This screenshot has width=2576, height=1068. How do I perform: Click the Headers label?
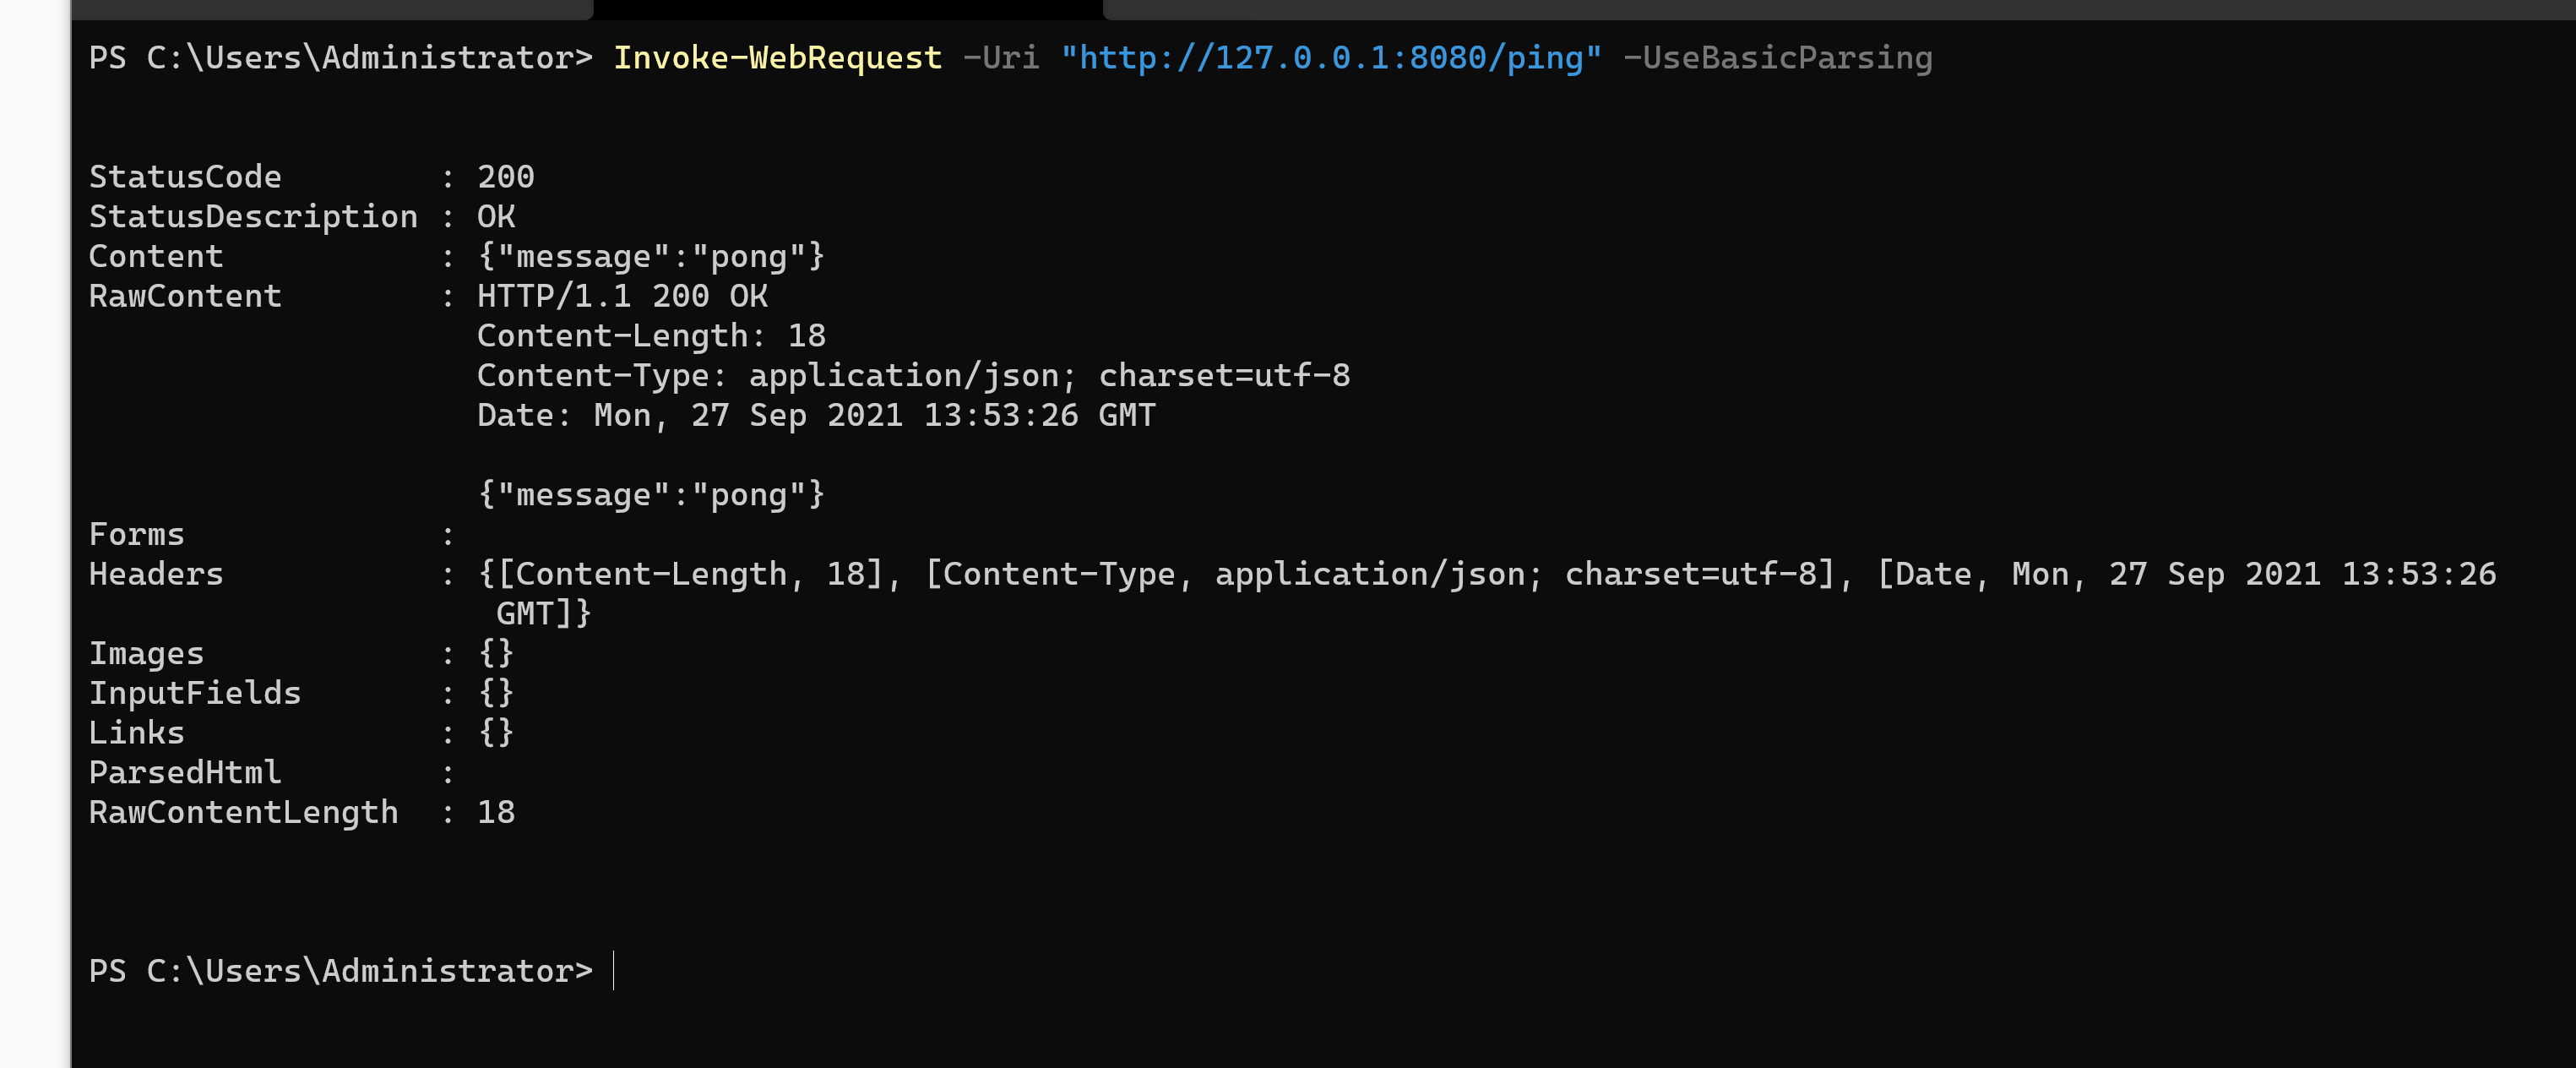pyautogui.click(x=156, y=574)
